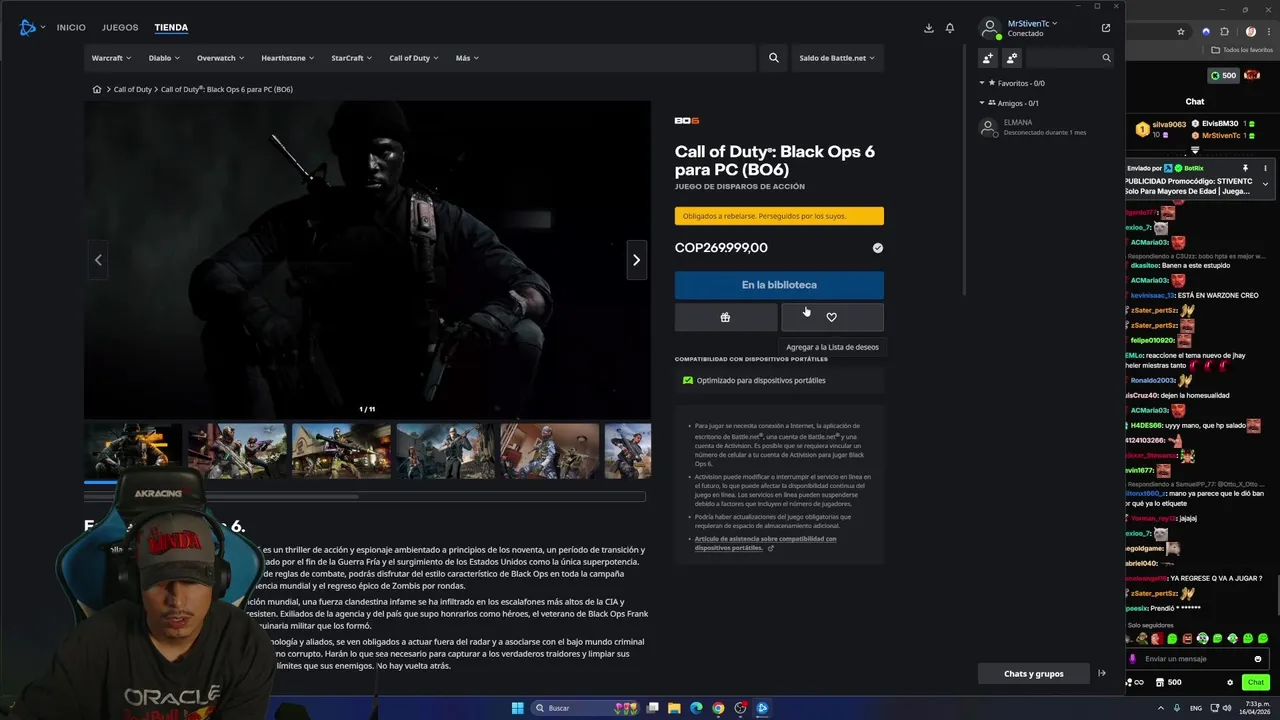Open Chrome profile avatar
The height and width of the screenshot is (720, 1280).
[1250, 32]
